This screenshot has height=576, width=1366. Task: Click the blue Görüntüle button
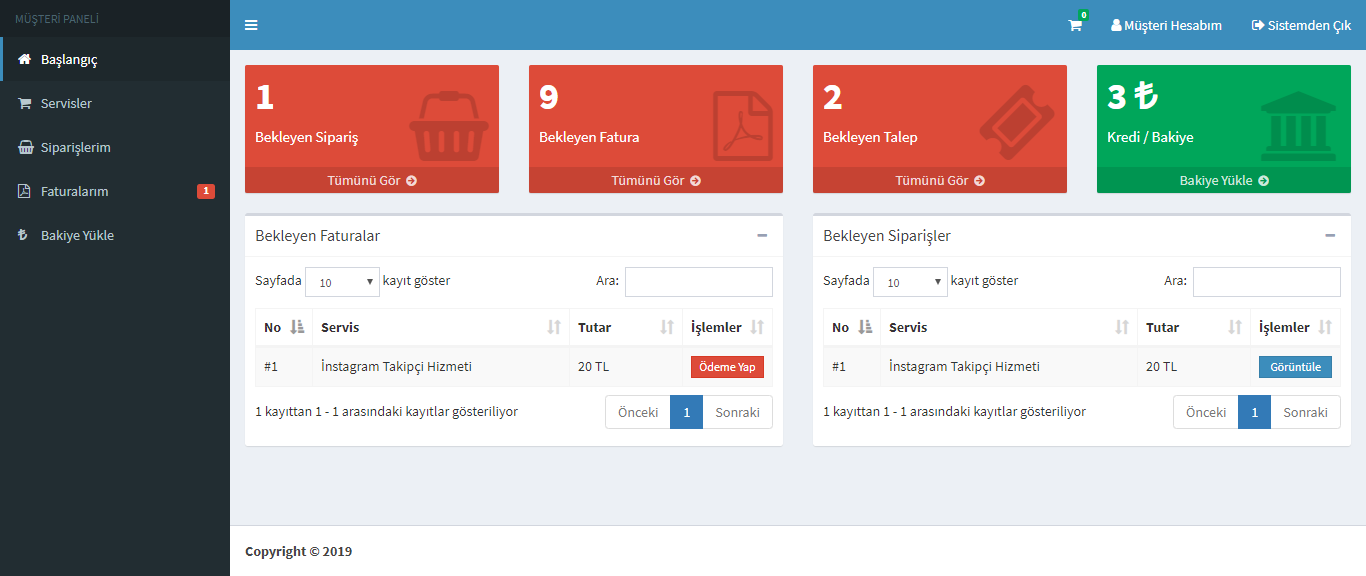click(x=1295, y=367)
